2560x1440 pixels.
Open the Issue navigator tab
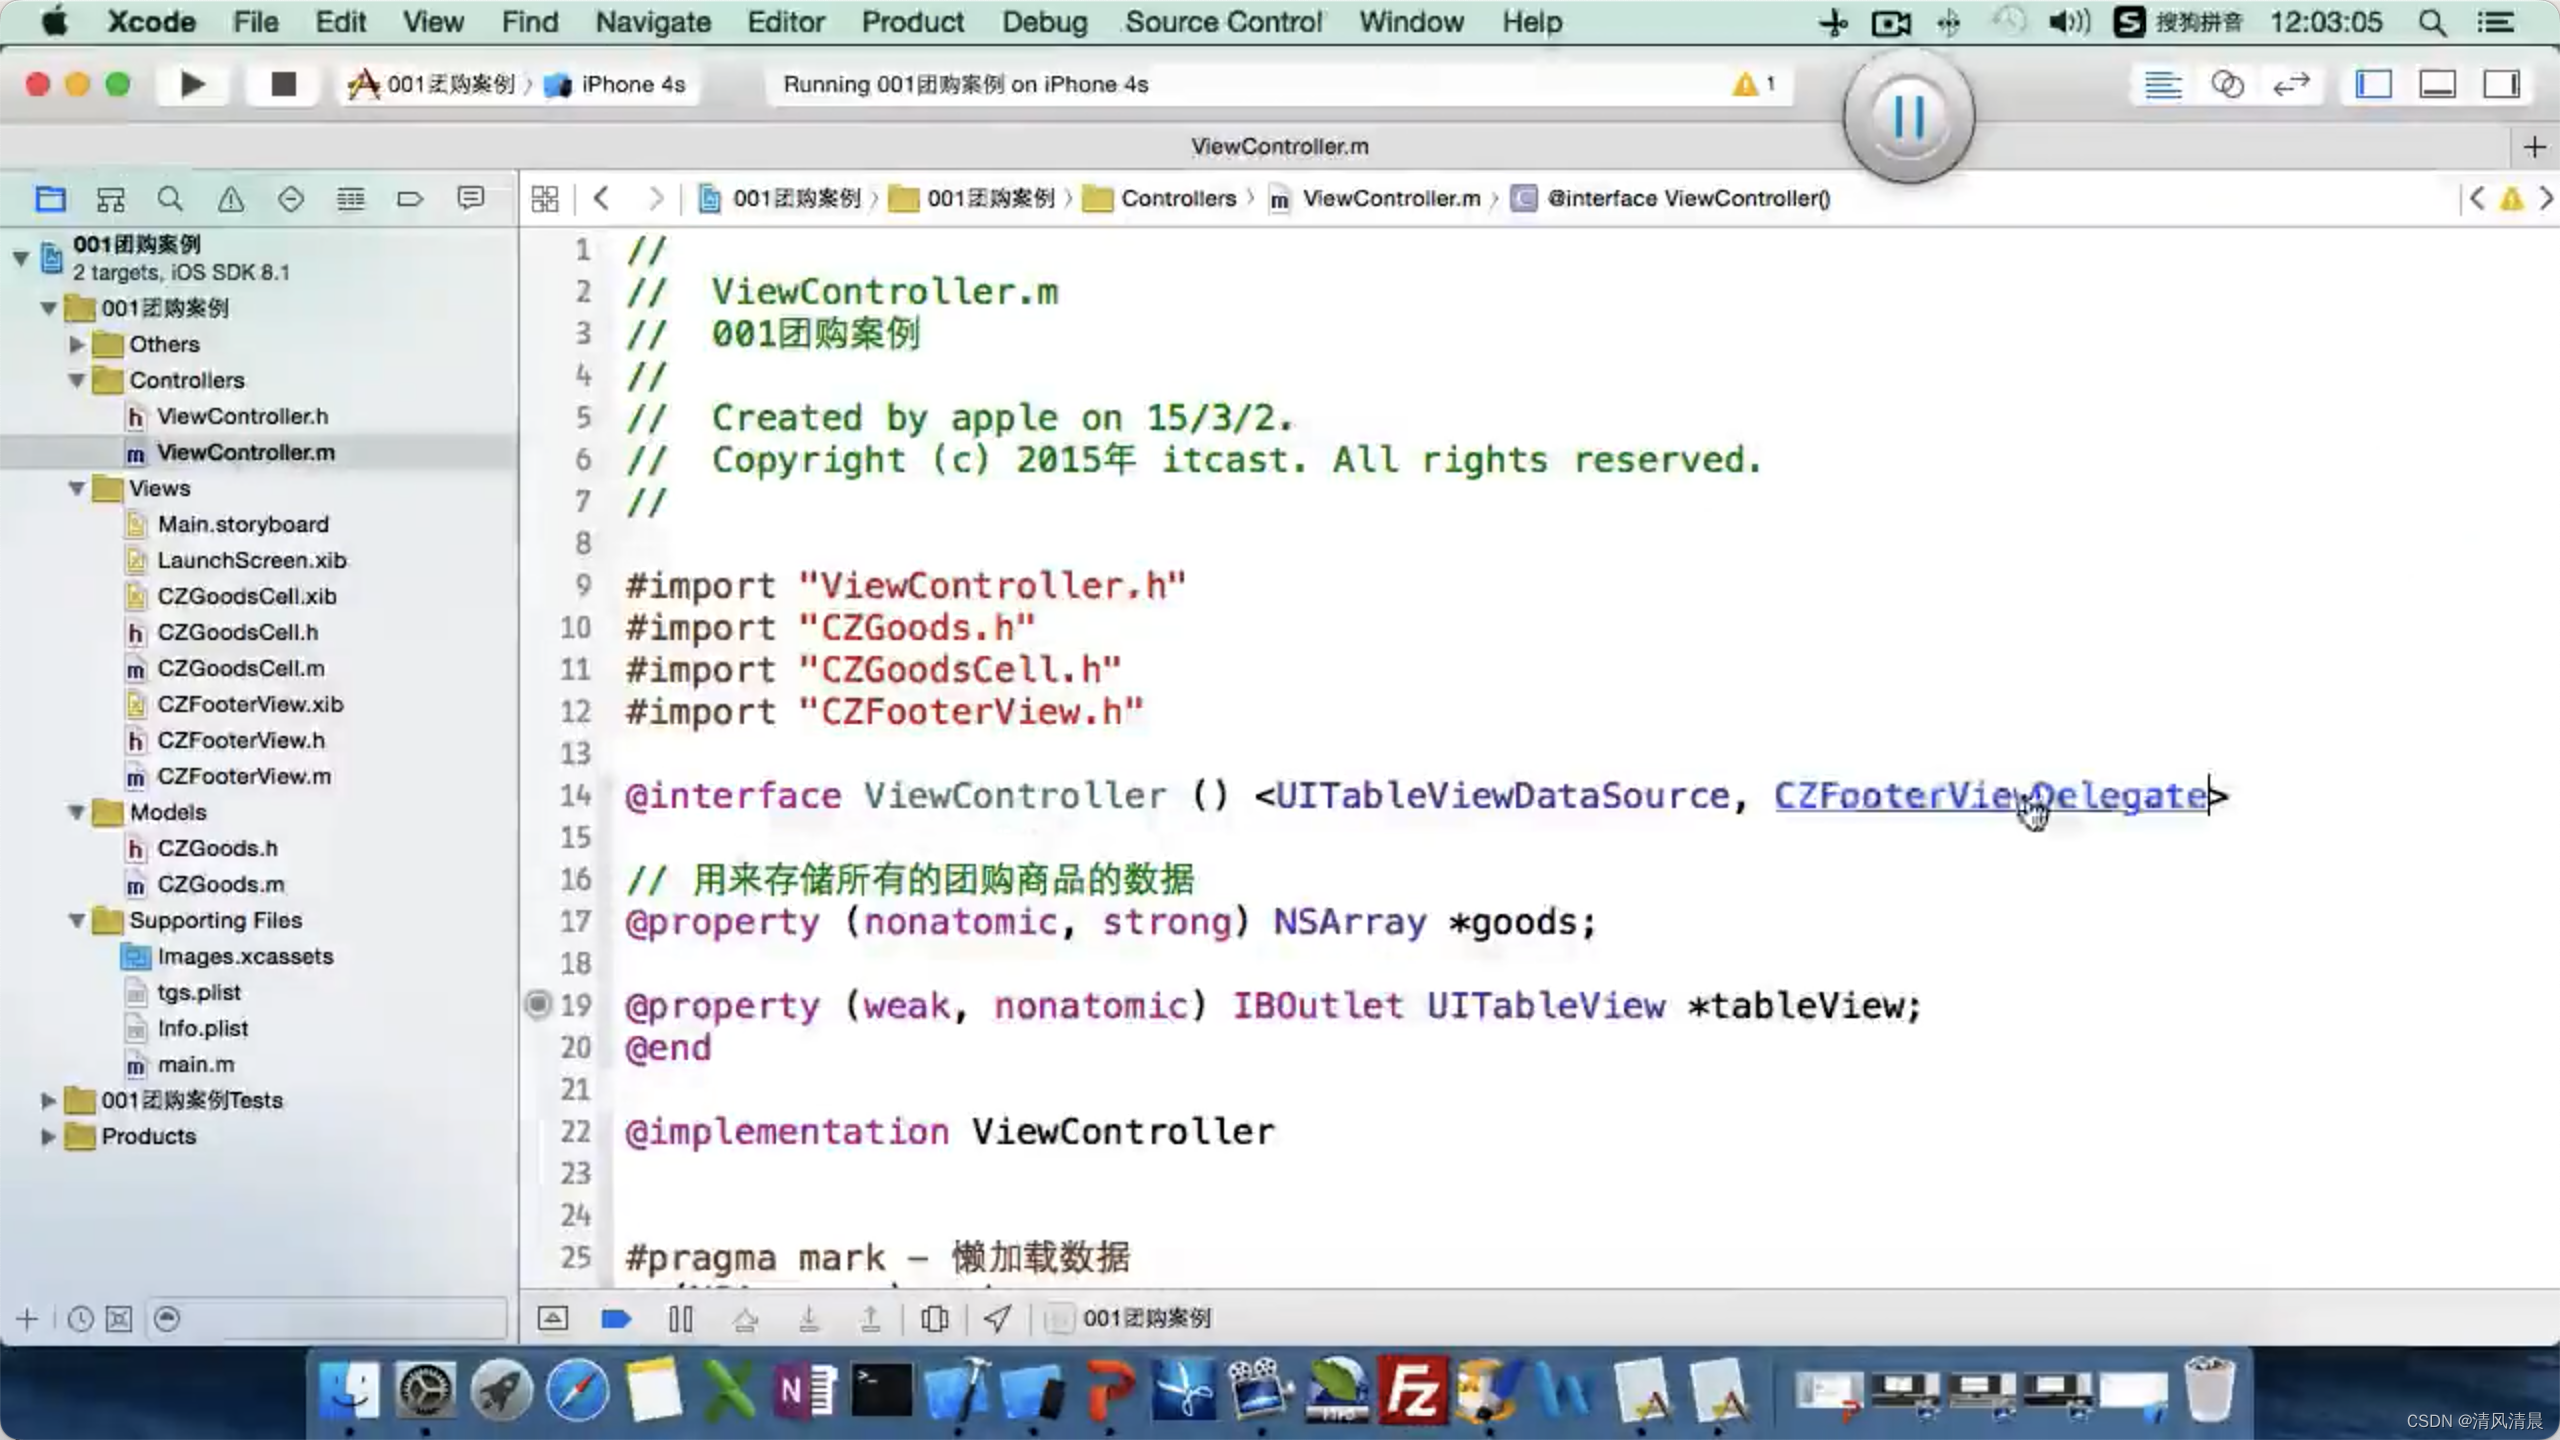coord(230,199)
